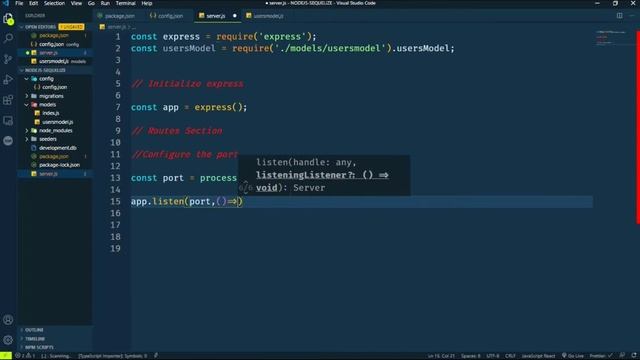Collapse the NODEJS-SEQUELIZE project section
This screenshot has height=360, width=640.
click(x=22, y=70)
